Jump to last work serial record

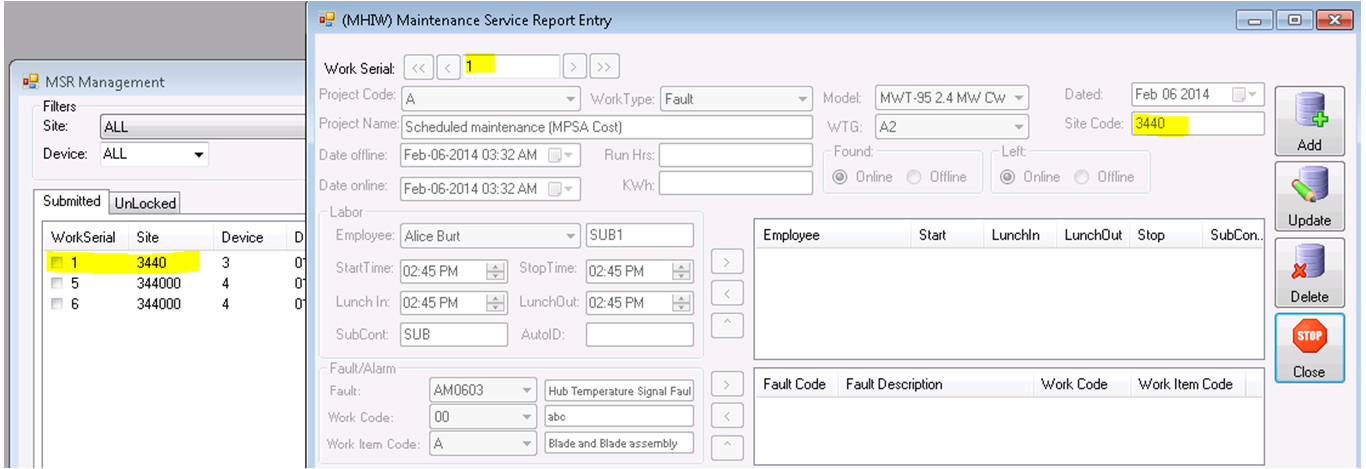tap(604, 67)
